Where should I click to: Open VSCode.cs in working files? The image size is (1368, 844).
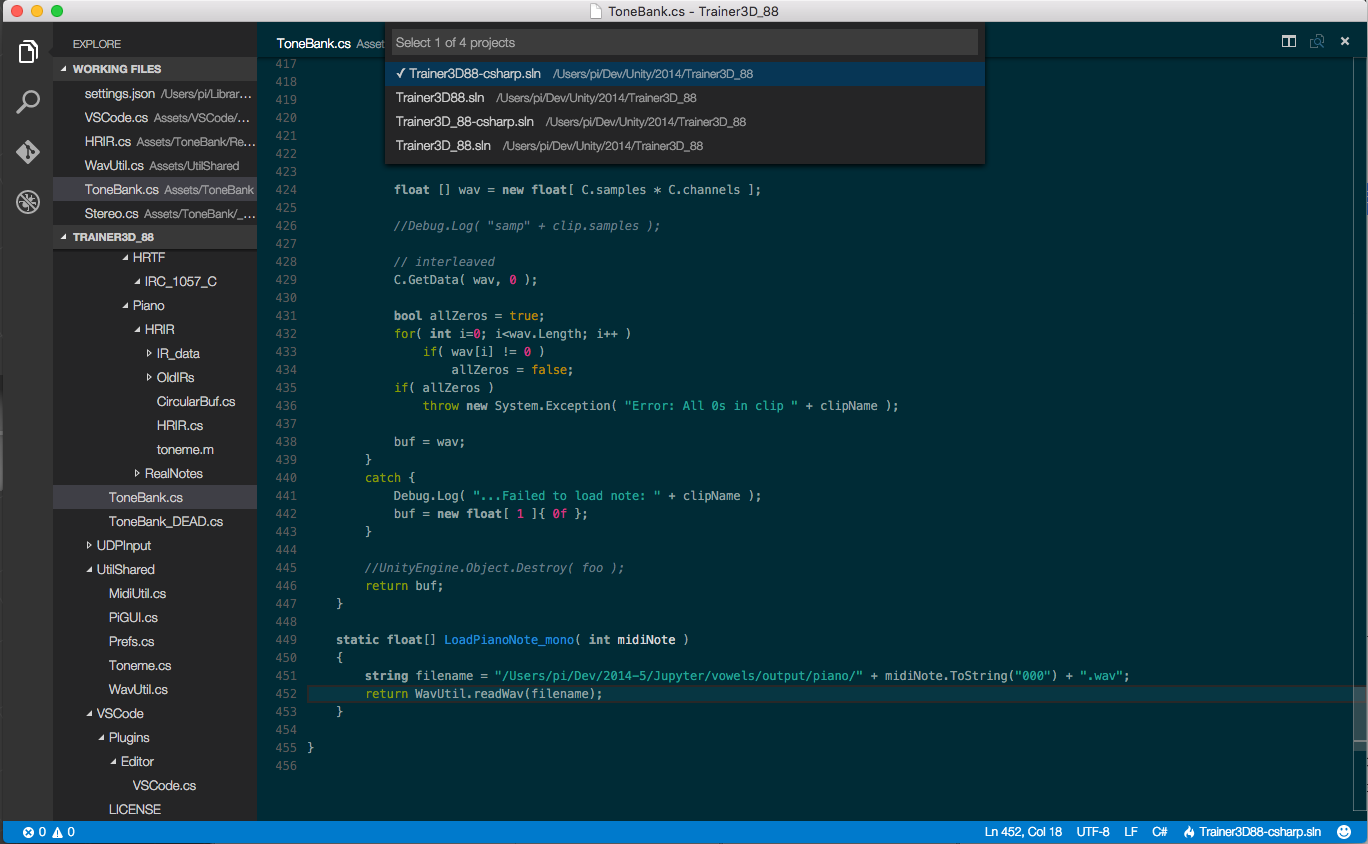(155, 118)
